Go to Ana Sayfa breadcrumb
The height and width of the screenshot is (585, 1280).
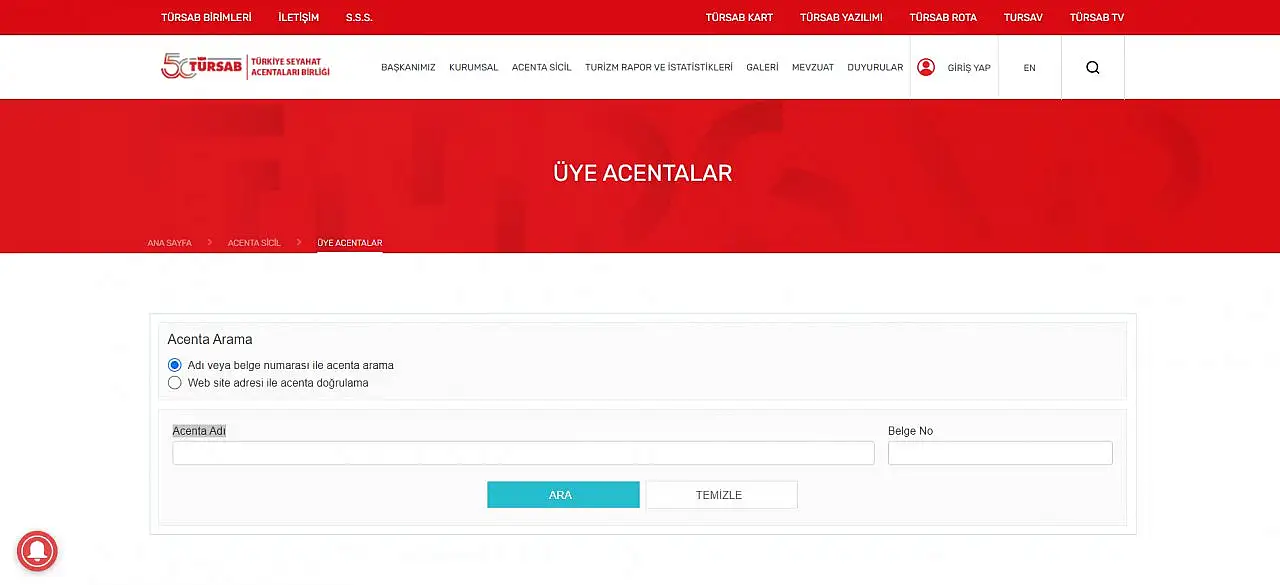click(169, 243)
